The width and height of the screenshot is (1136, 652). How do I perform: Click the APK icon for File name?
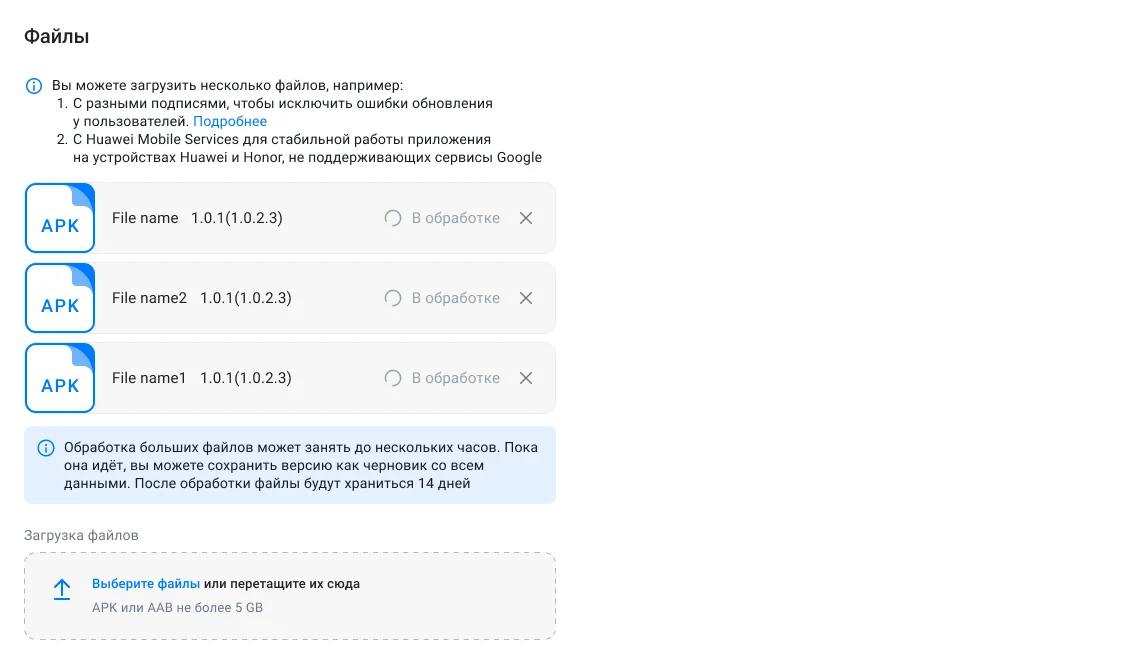pos(60,217)
